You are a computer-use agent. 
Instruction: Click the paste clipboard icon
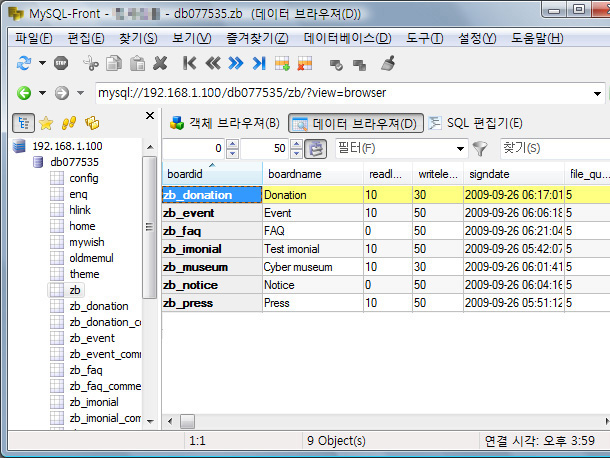[137, 63]
